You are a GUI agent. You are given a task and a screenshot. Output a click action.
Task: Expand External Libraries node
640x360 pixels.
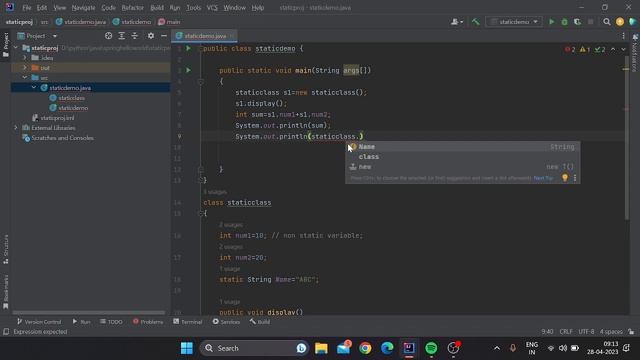pos(16,128)
